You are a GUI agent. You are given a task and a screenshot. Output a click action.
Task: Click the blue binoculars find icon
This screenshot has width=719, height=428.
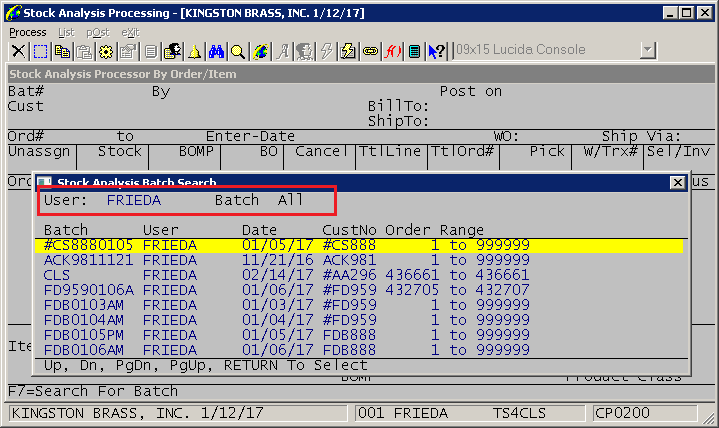(x=216, y=51)
